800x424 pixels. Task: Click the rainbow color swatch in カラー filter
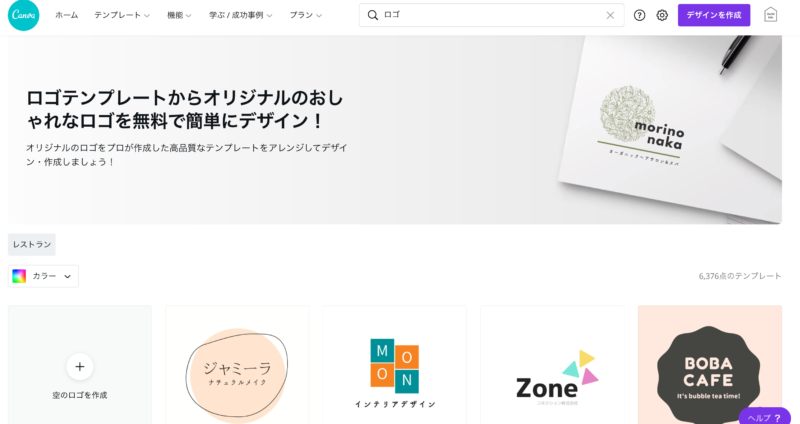(x=19, y=276)
